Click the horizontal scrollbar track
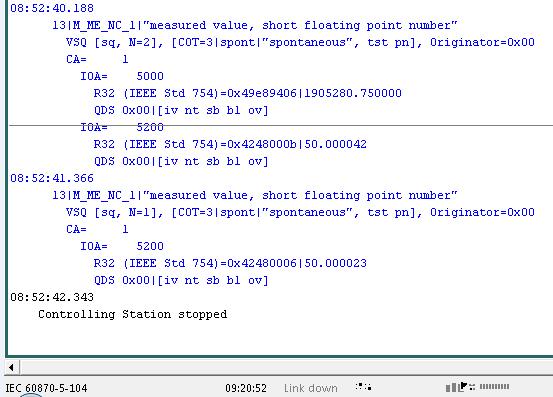 (x=286, y=367)
